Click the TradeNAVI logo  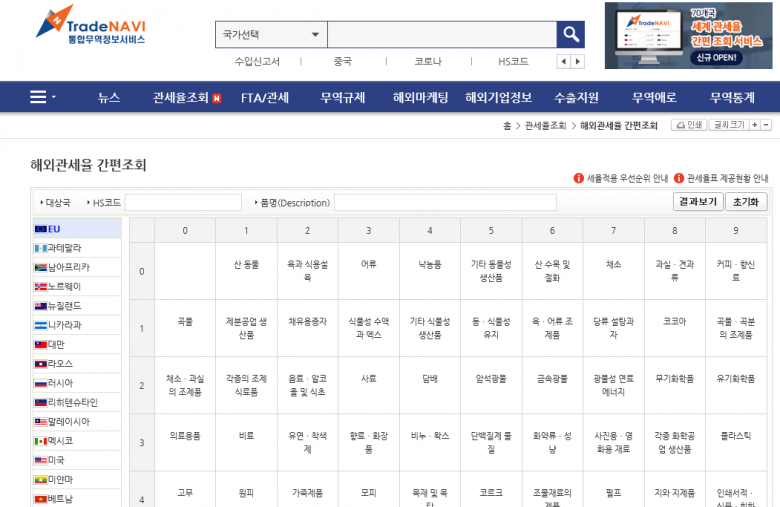(x=91, y=25)
